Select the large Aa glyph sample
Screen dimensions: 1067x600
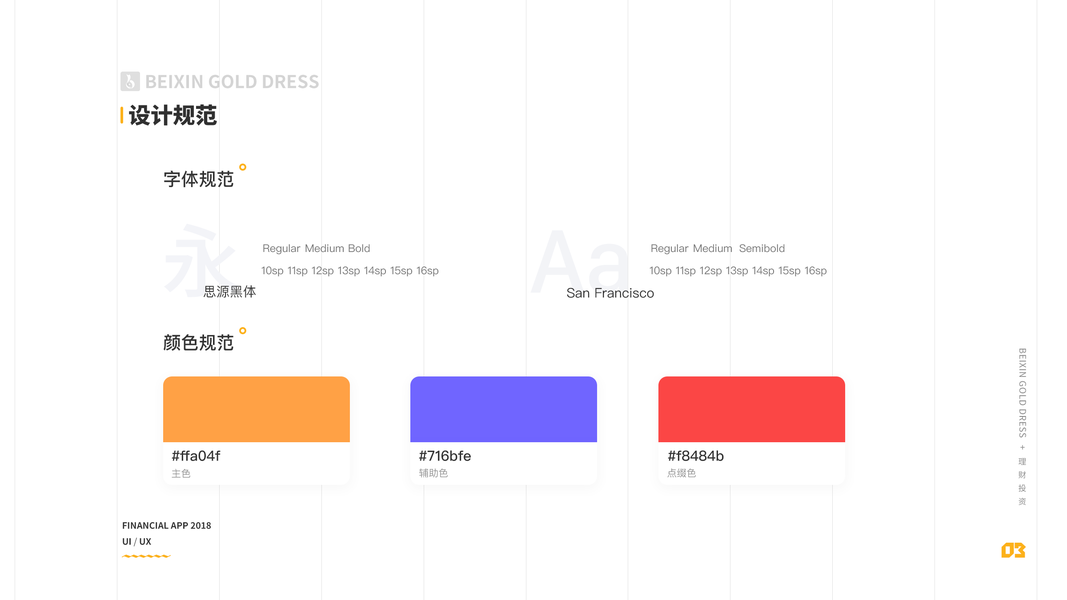pos(580,262)
